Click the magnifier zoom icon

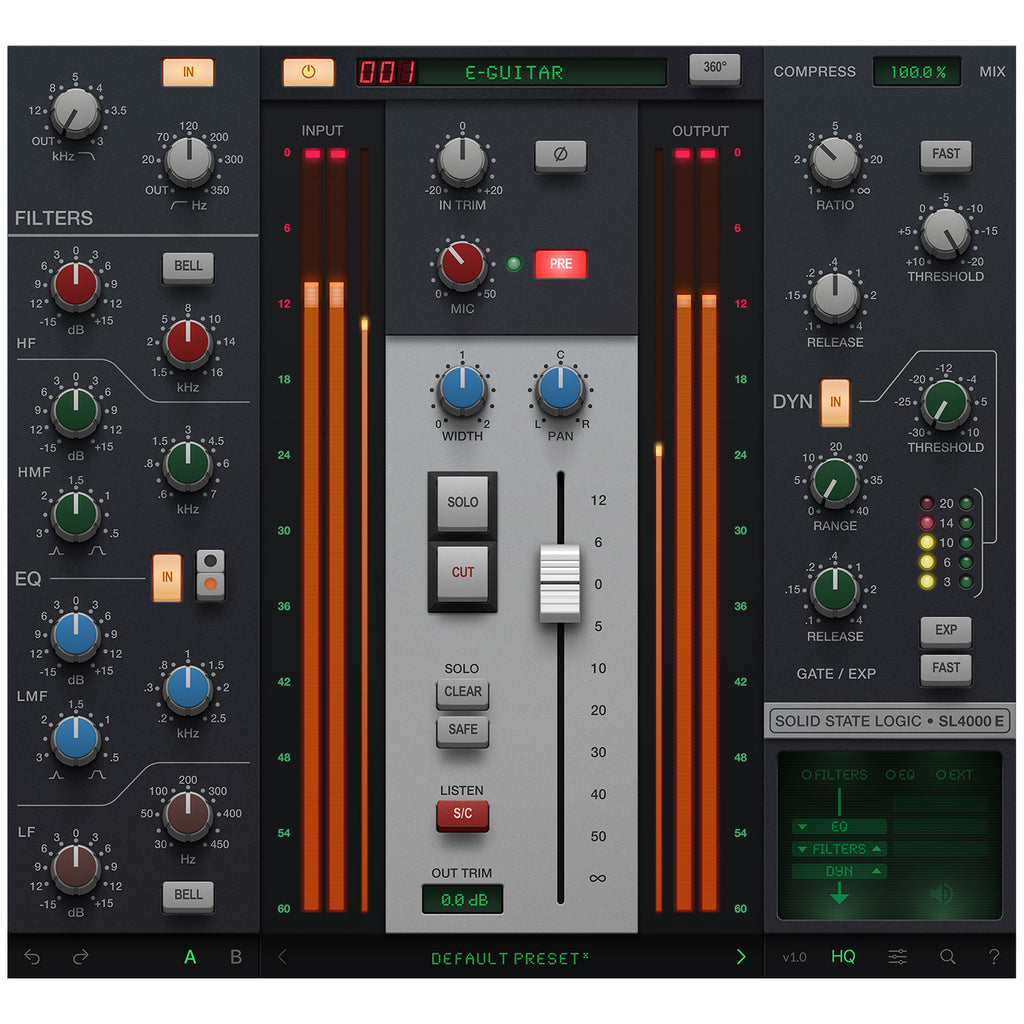pos(948,957)
